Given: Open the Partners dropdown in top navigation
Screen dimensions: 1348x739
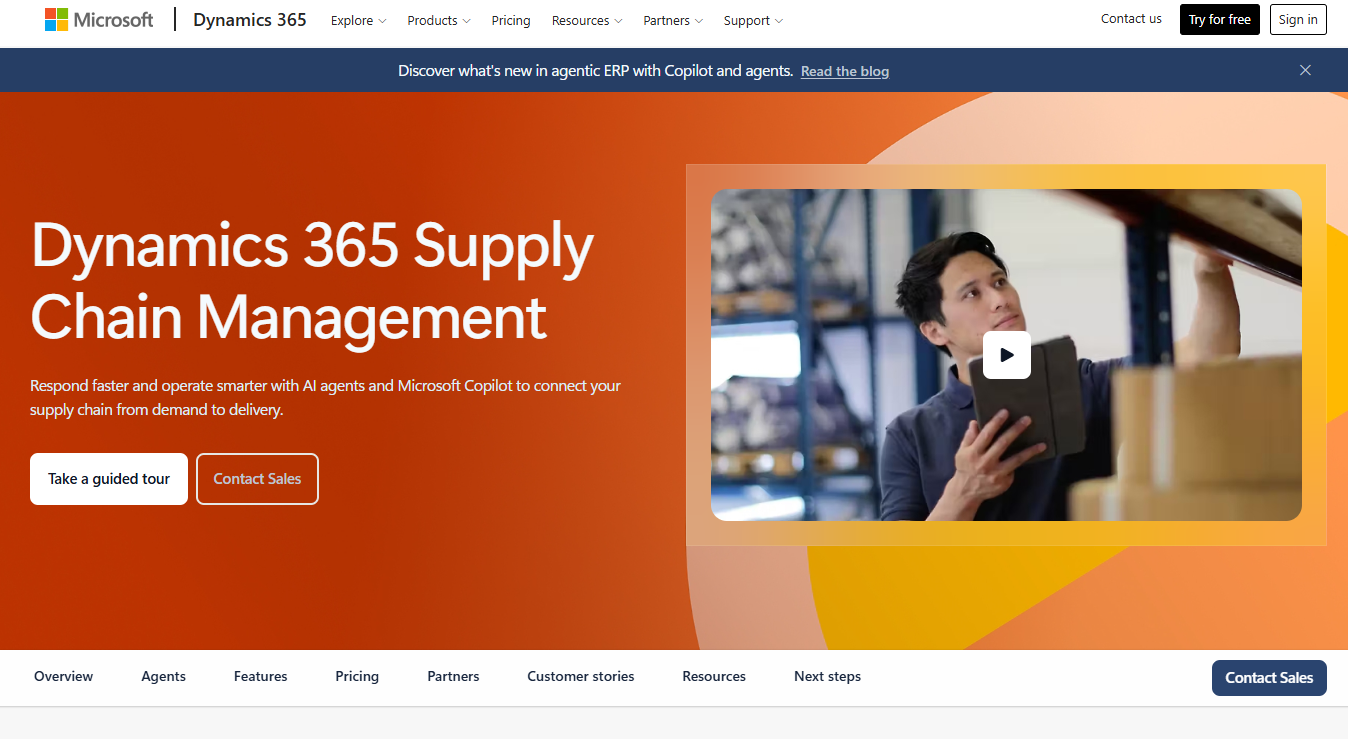Looking at the screenshot, I should [x=673, y=20].
